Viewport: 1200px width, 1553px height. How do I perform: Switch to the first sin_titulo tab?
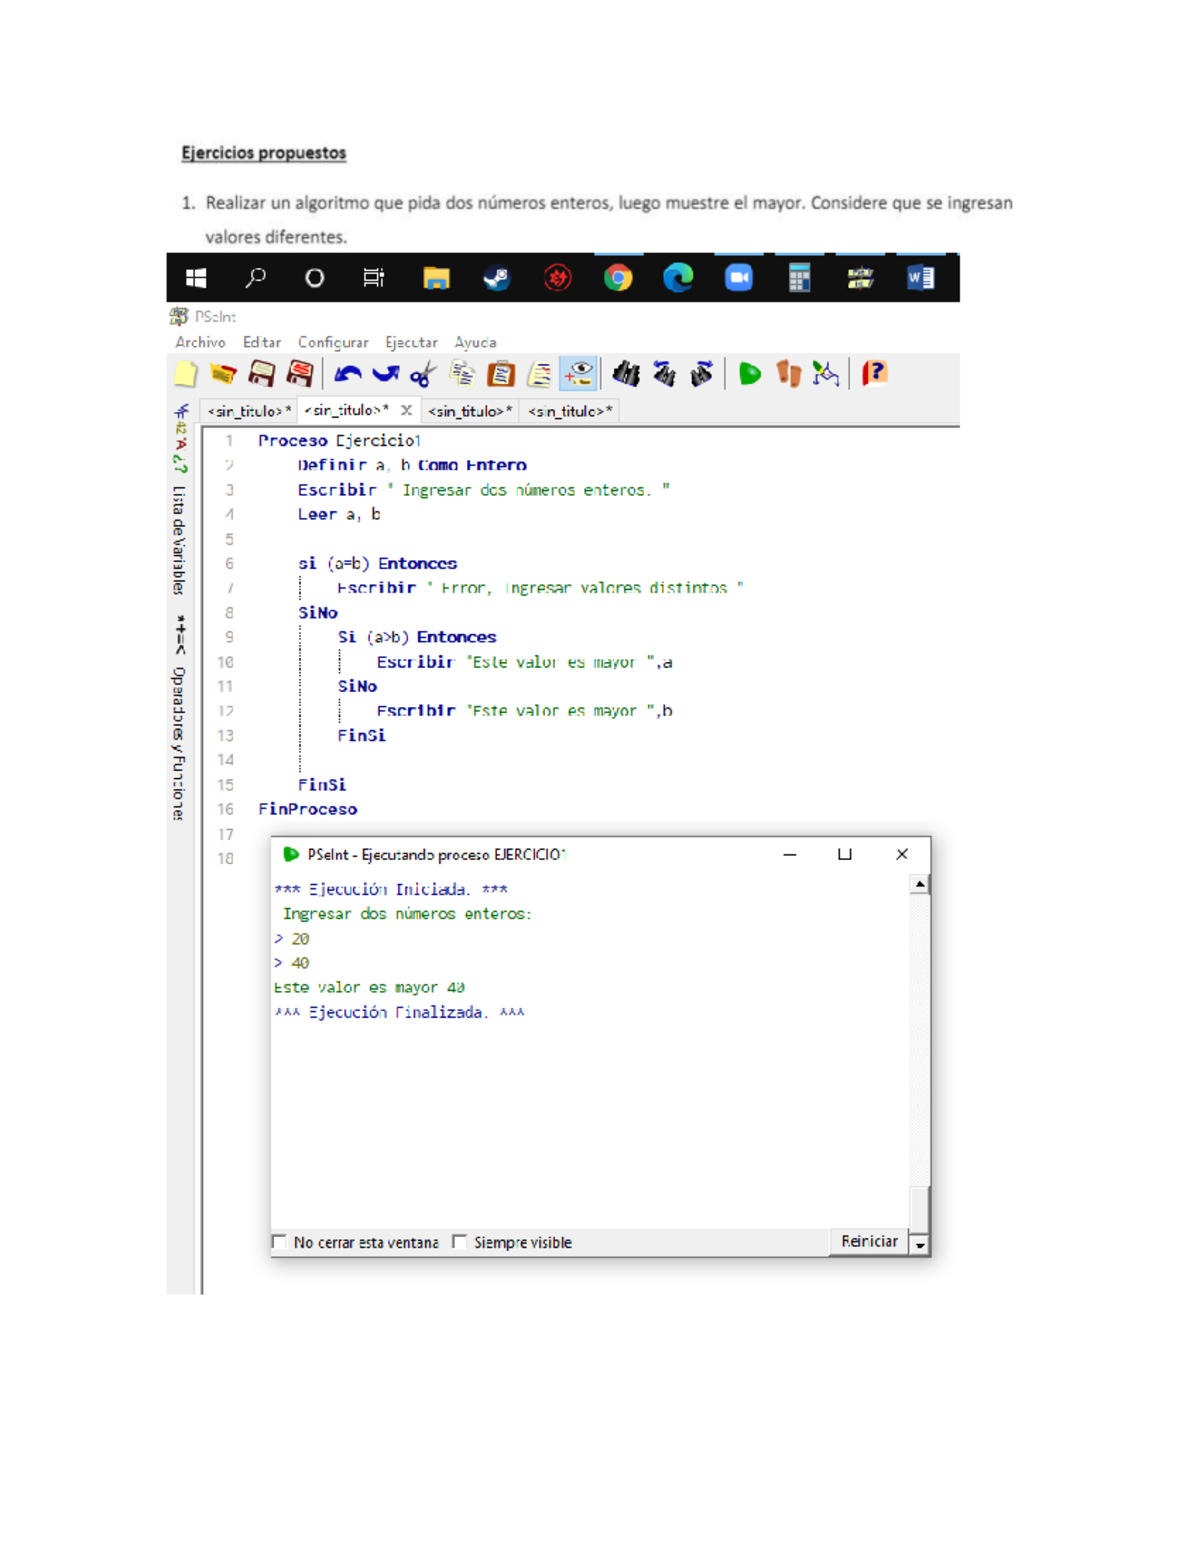248,411
